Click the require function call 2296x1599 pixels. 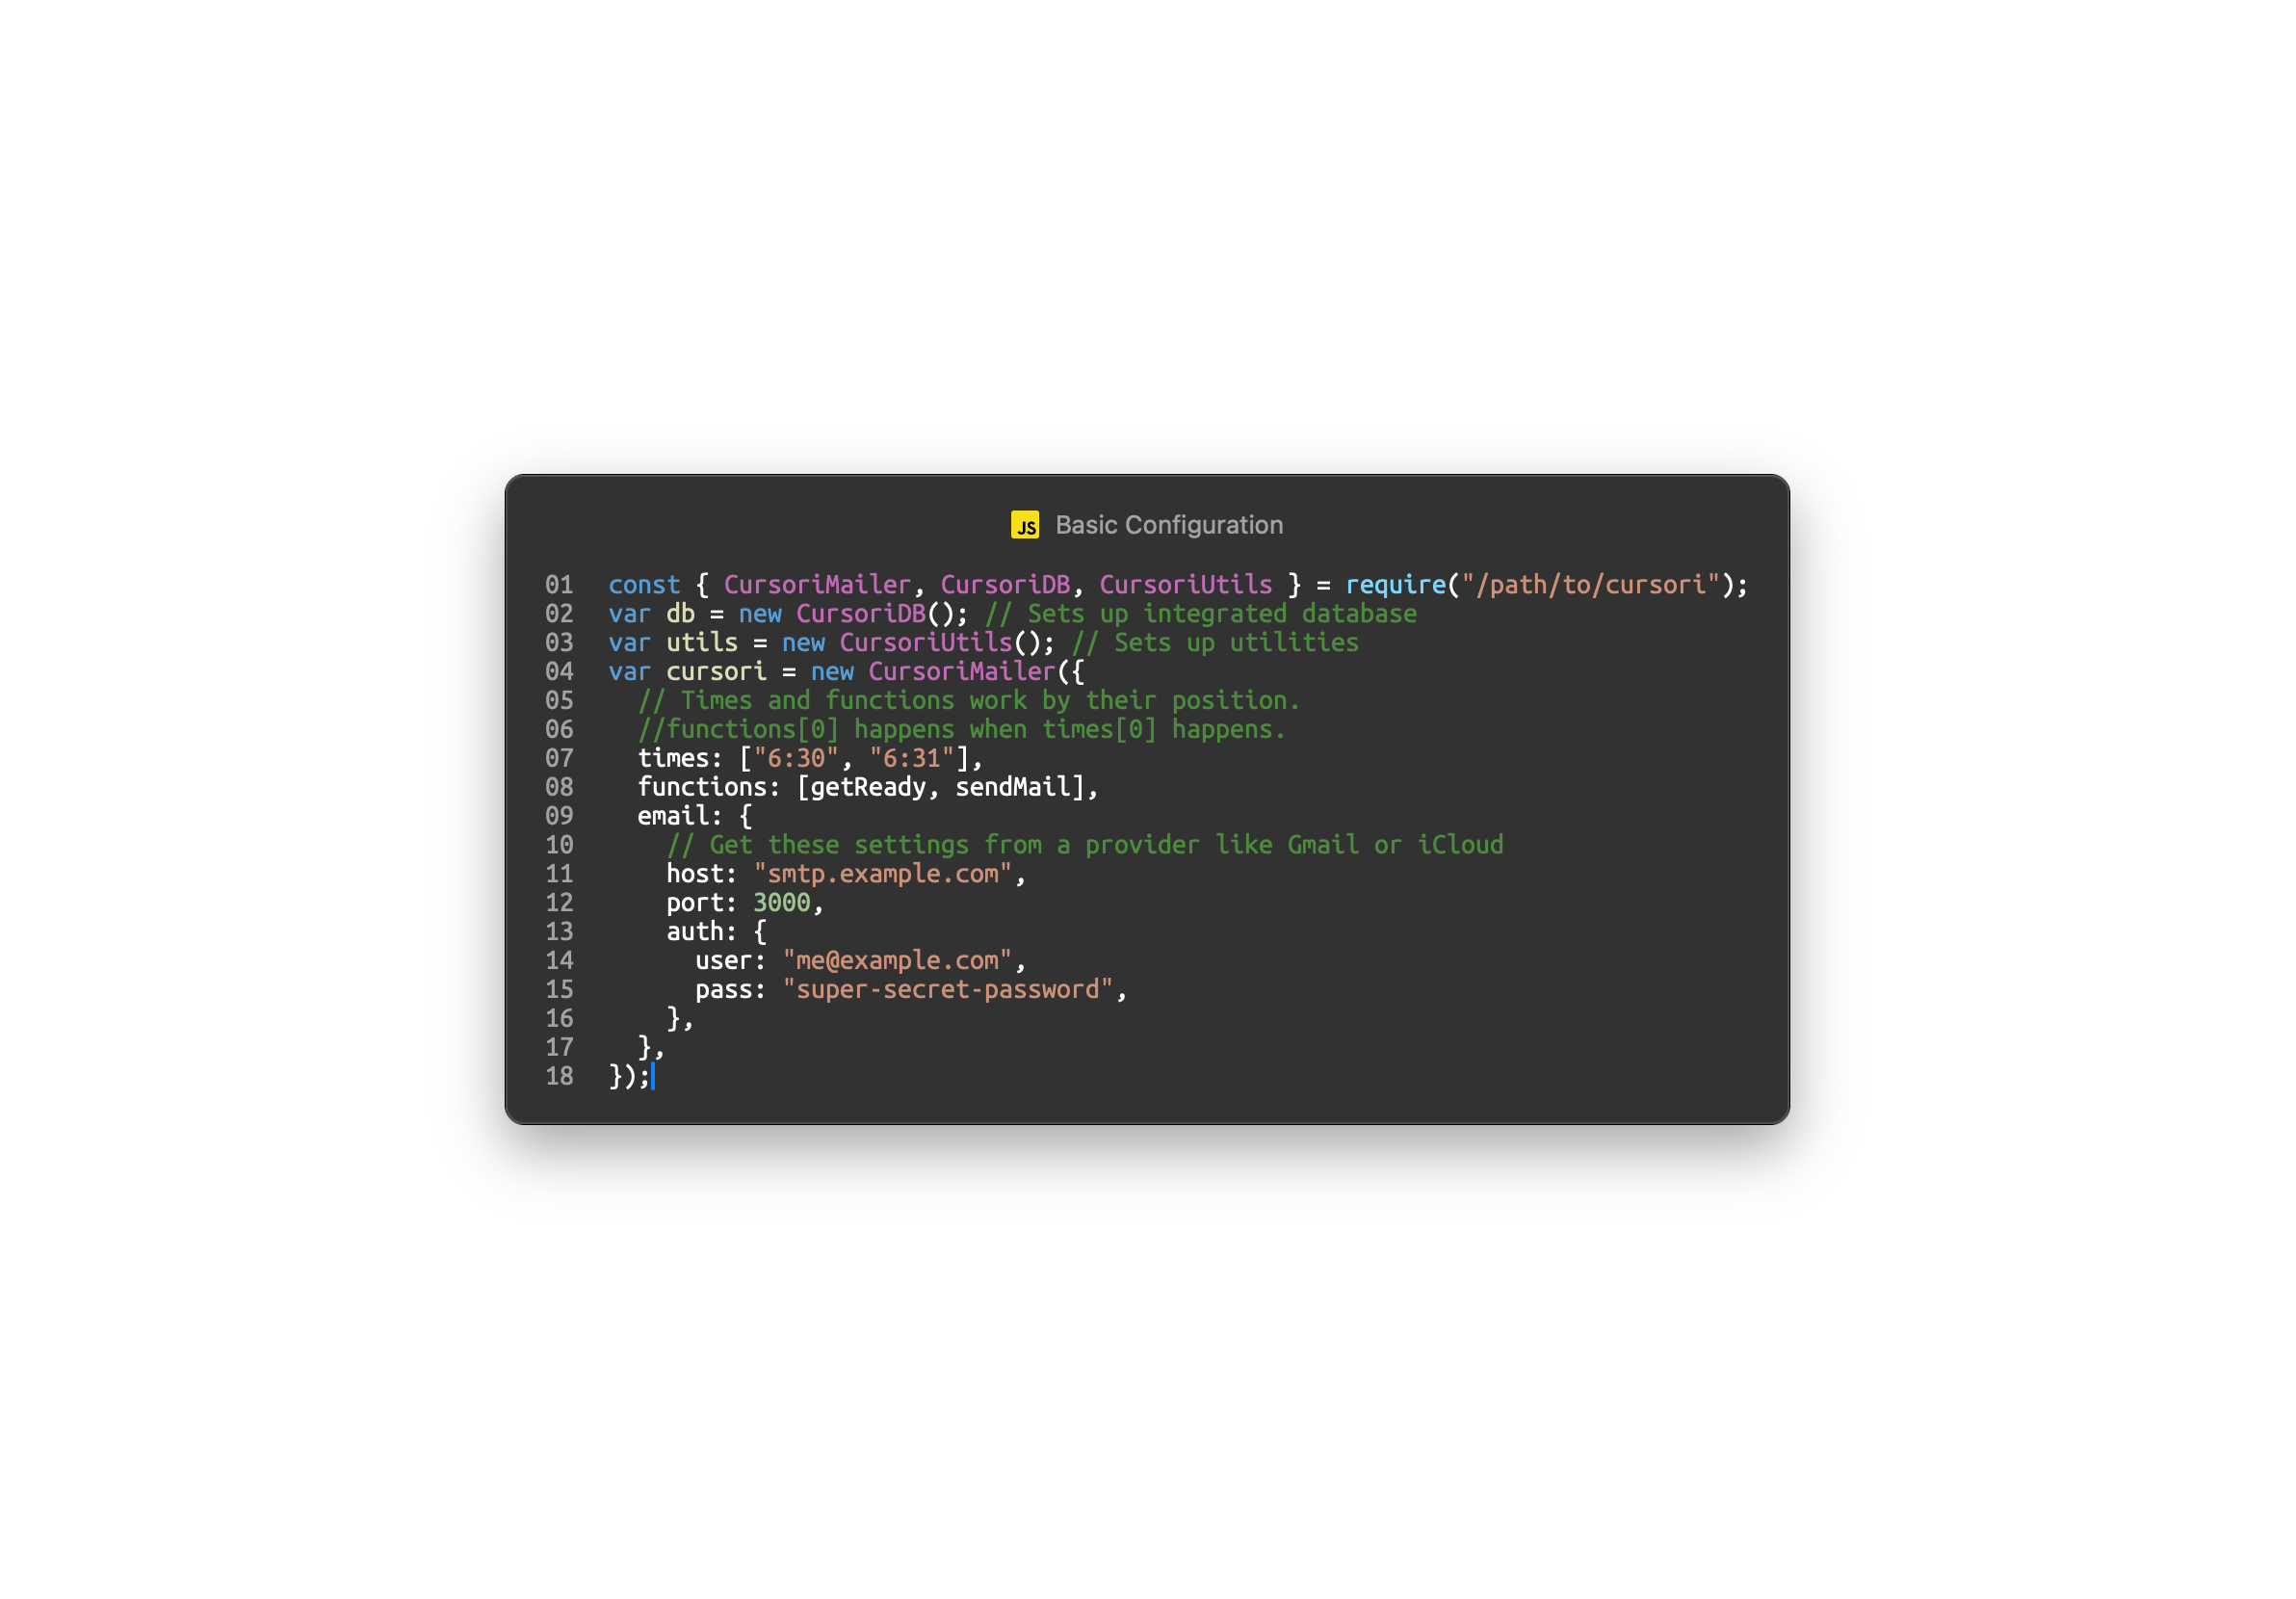pyautogui.click(x=1395, y=585)
